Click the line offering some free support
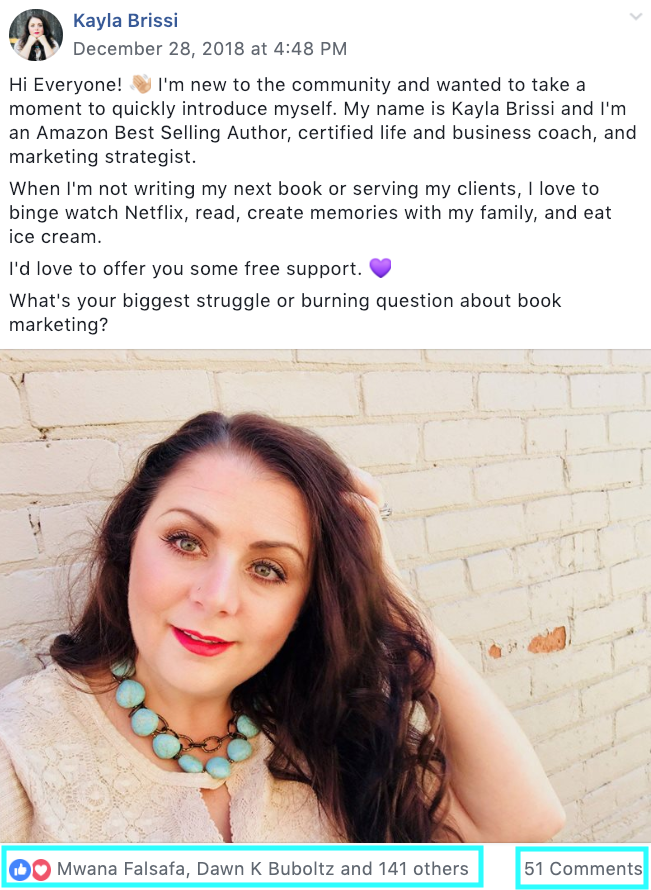The width and height of the screenshot is (651, 890). click(200, 268)
